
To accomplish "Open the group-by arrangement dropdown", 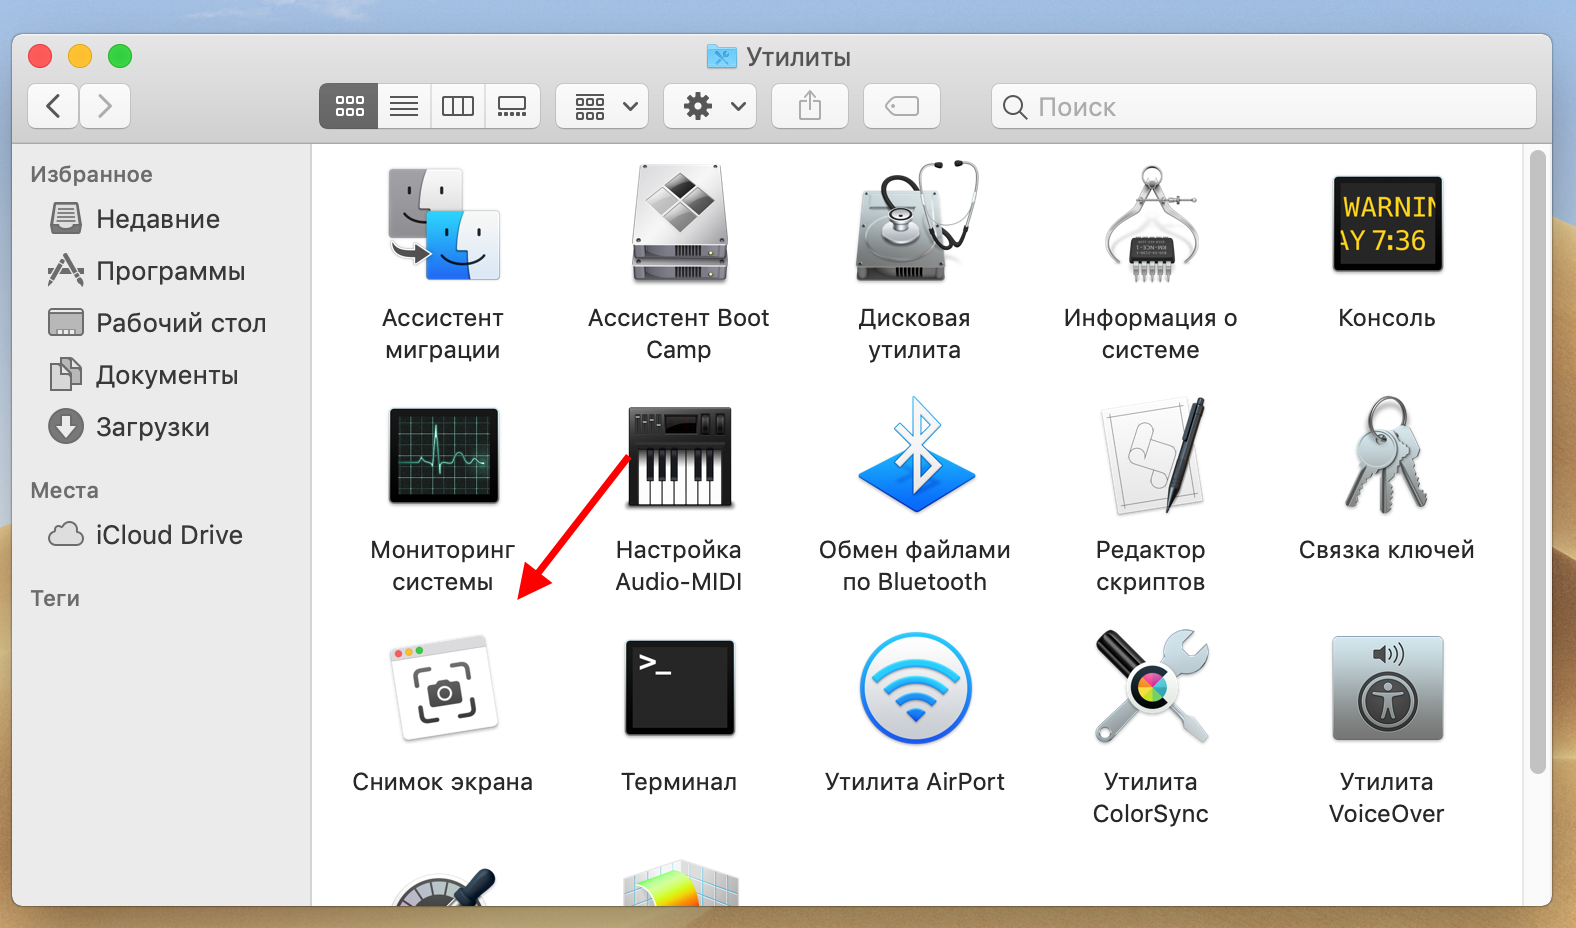I will [602, 106].
